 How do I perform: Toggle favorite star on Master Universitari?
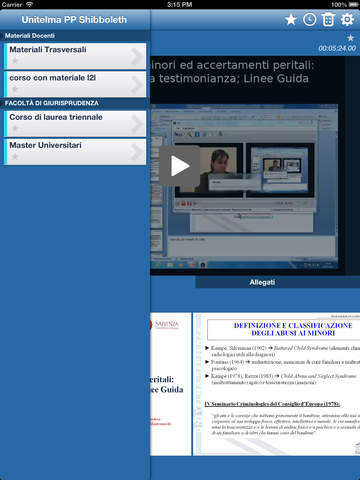point(15,156)
